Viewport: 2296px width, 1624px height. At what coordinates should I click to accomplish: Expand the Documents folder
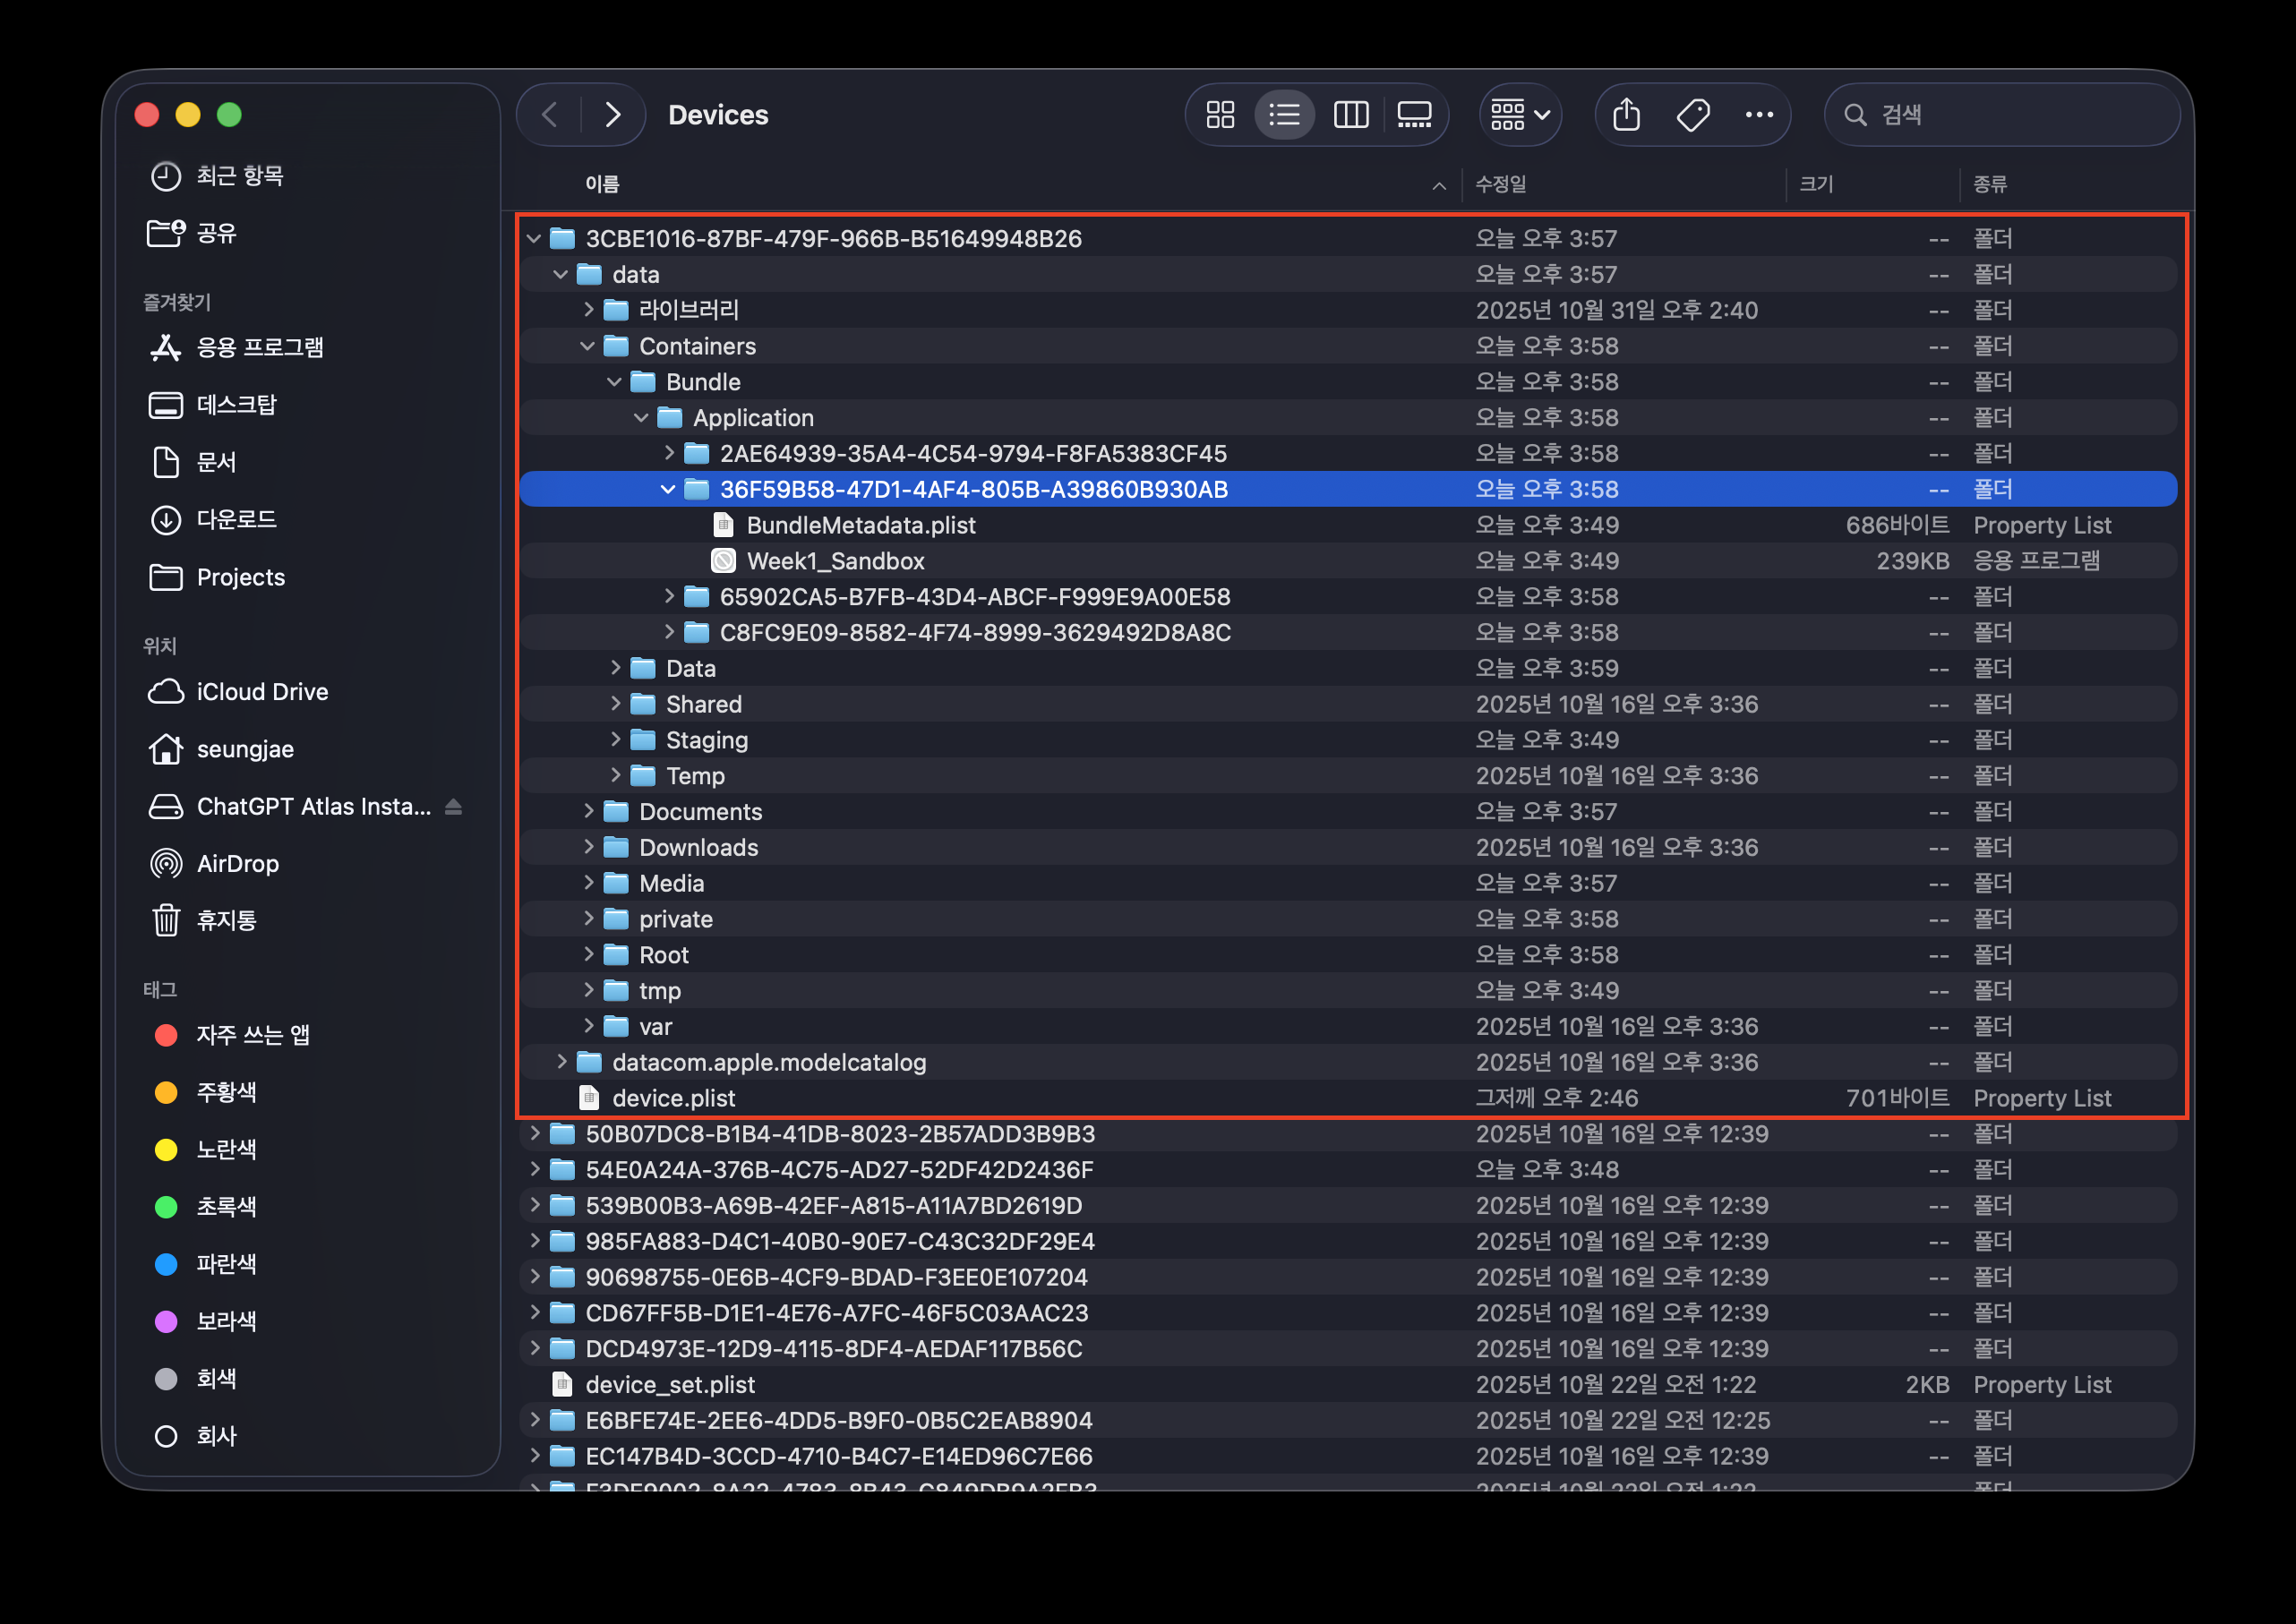588,811
